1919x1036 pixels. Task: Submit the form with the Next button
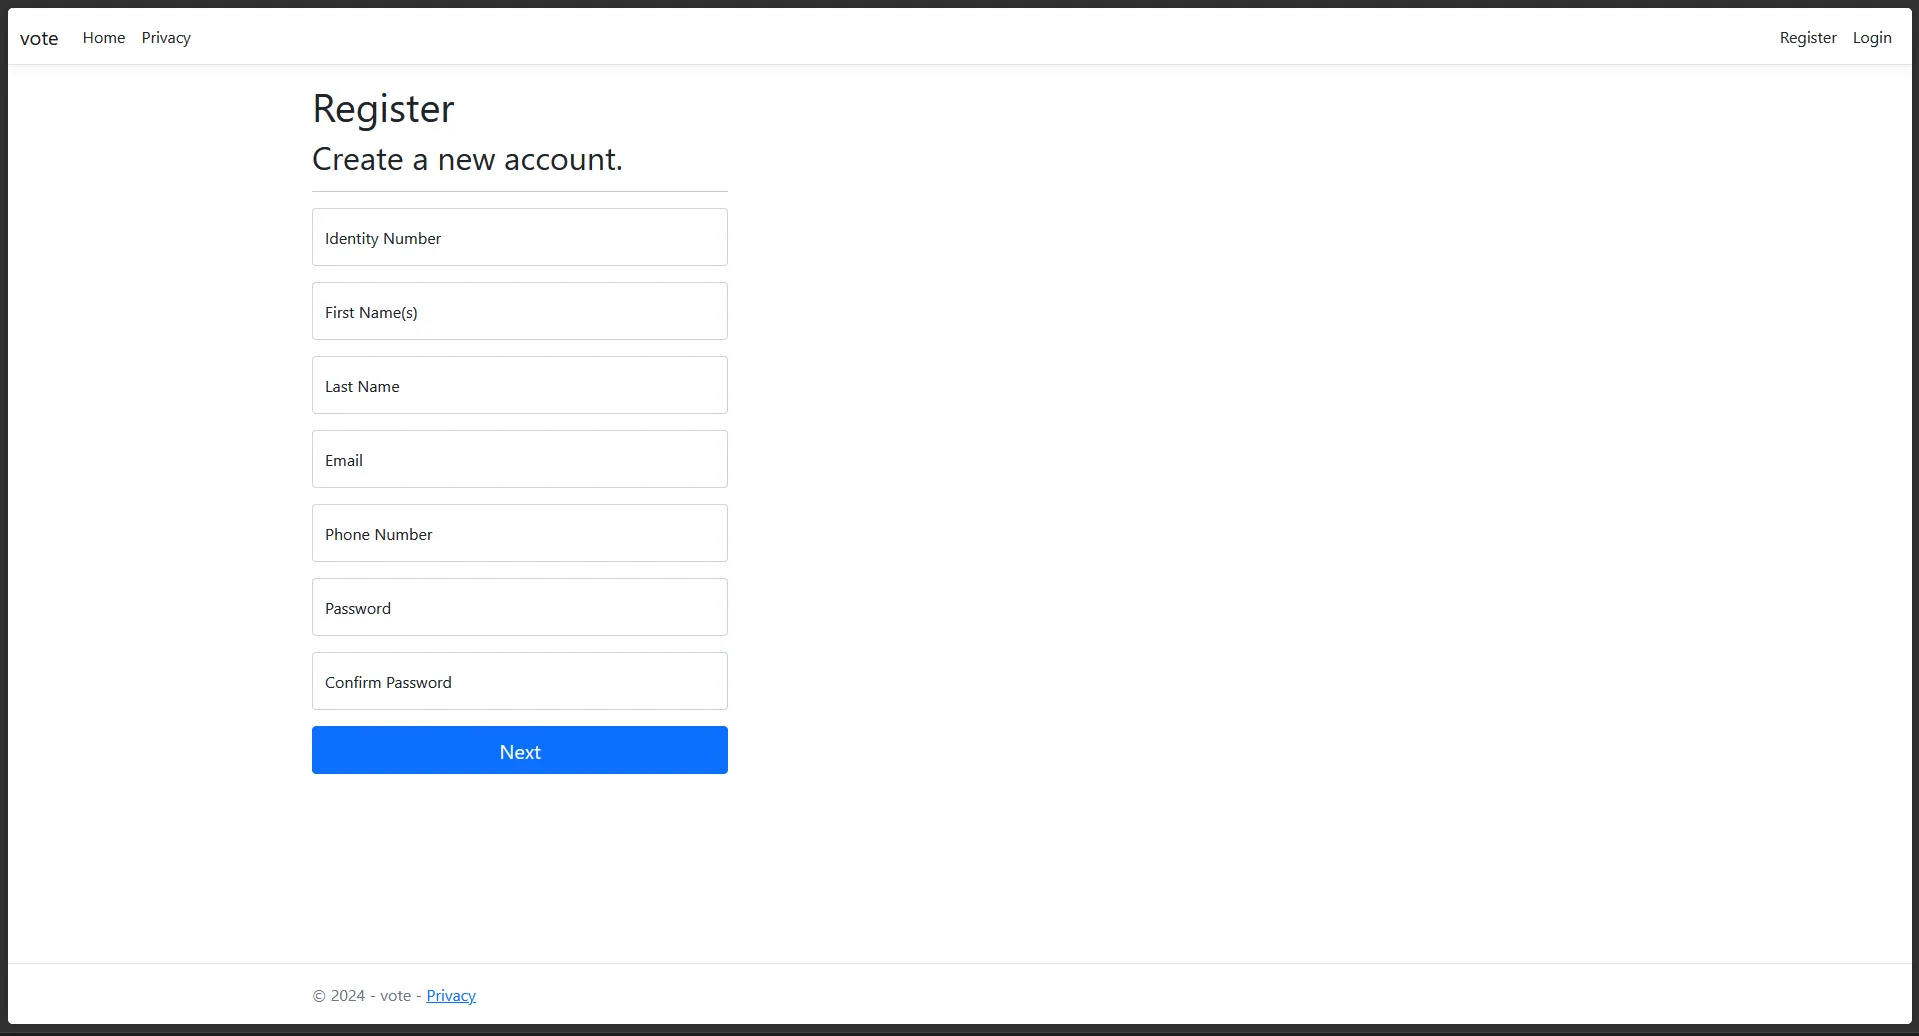(520, 750)
